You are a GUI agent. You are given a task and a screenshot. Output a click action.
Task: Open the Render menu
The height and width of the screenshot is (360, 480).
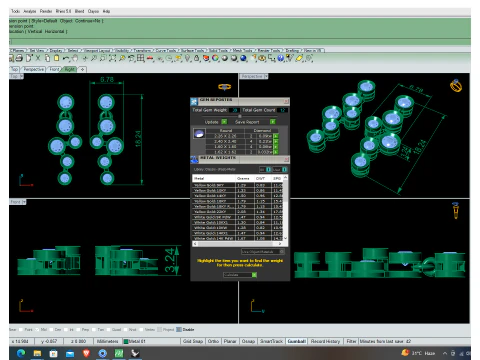click(46, 11)
